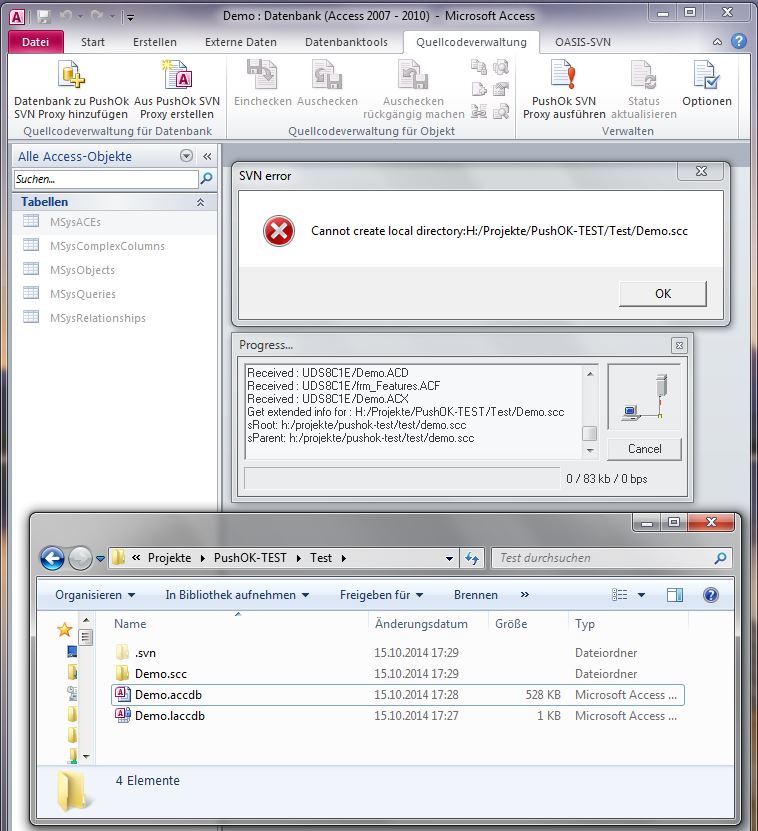Open Alle Access-Objekte dropdown arrow
The image size is (758, 831).
point(186,156)
